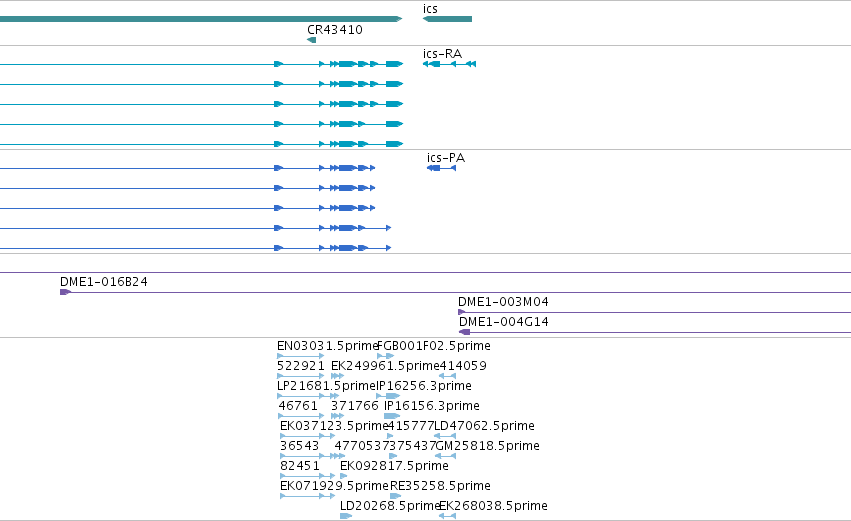Open the EK092817.5prime EST label
The width and height of the screenshot is (851, 521).
[x=395, y=466]
